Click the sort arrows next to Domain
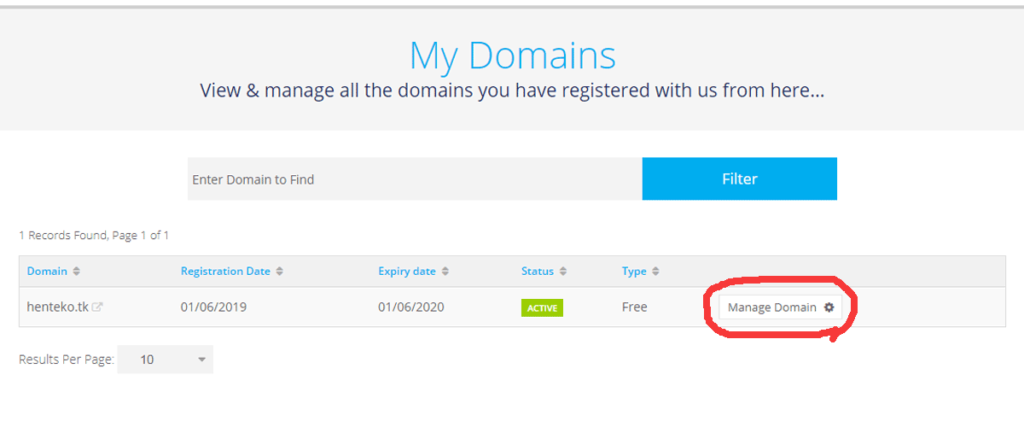The height and width of the screenshot is (427, 1024). point(76,272)
